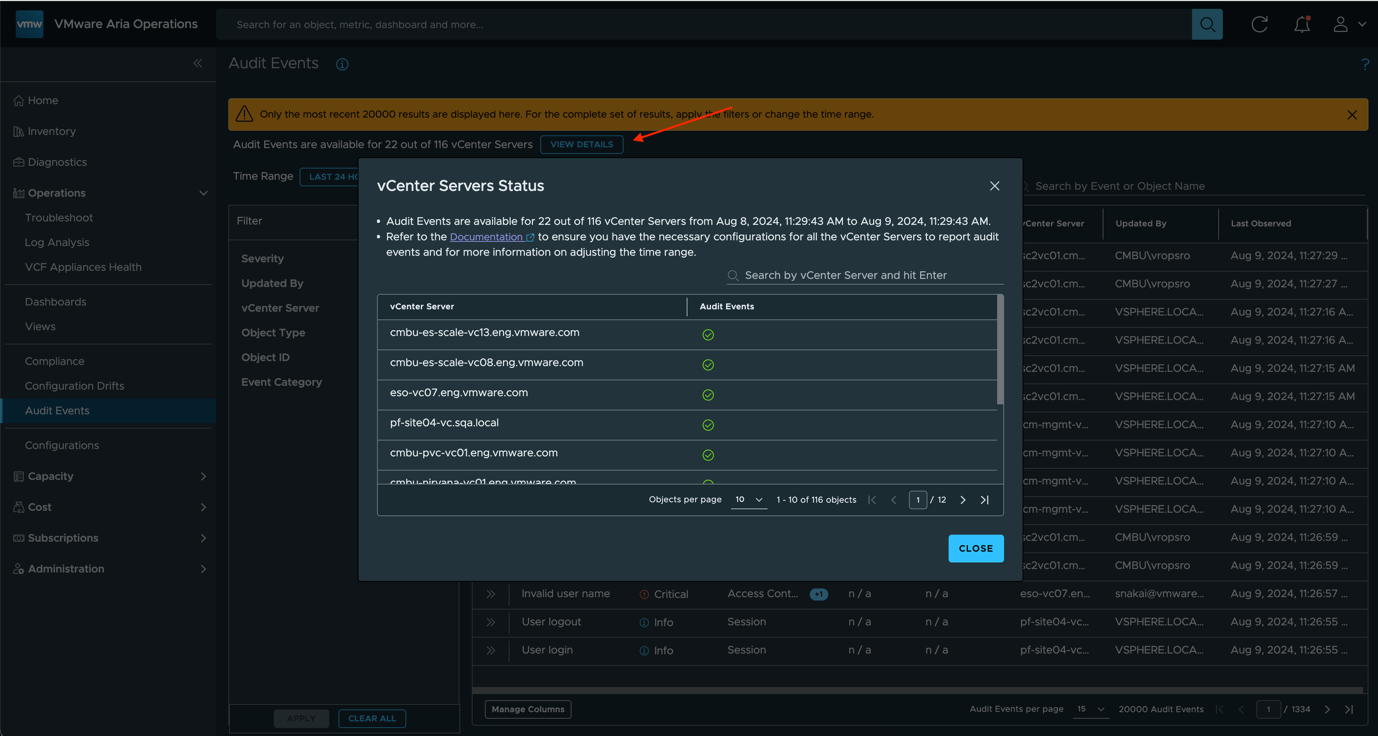Open Configuration Drifts in sidebar
This screenshot has height=736, width=1378.
coord(74,386)
